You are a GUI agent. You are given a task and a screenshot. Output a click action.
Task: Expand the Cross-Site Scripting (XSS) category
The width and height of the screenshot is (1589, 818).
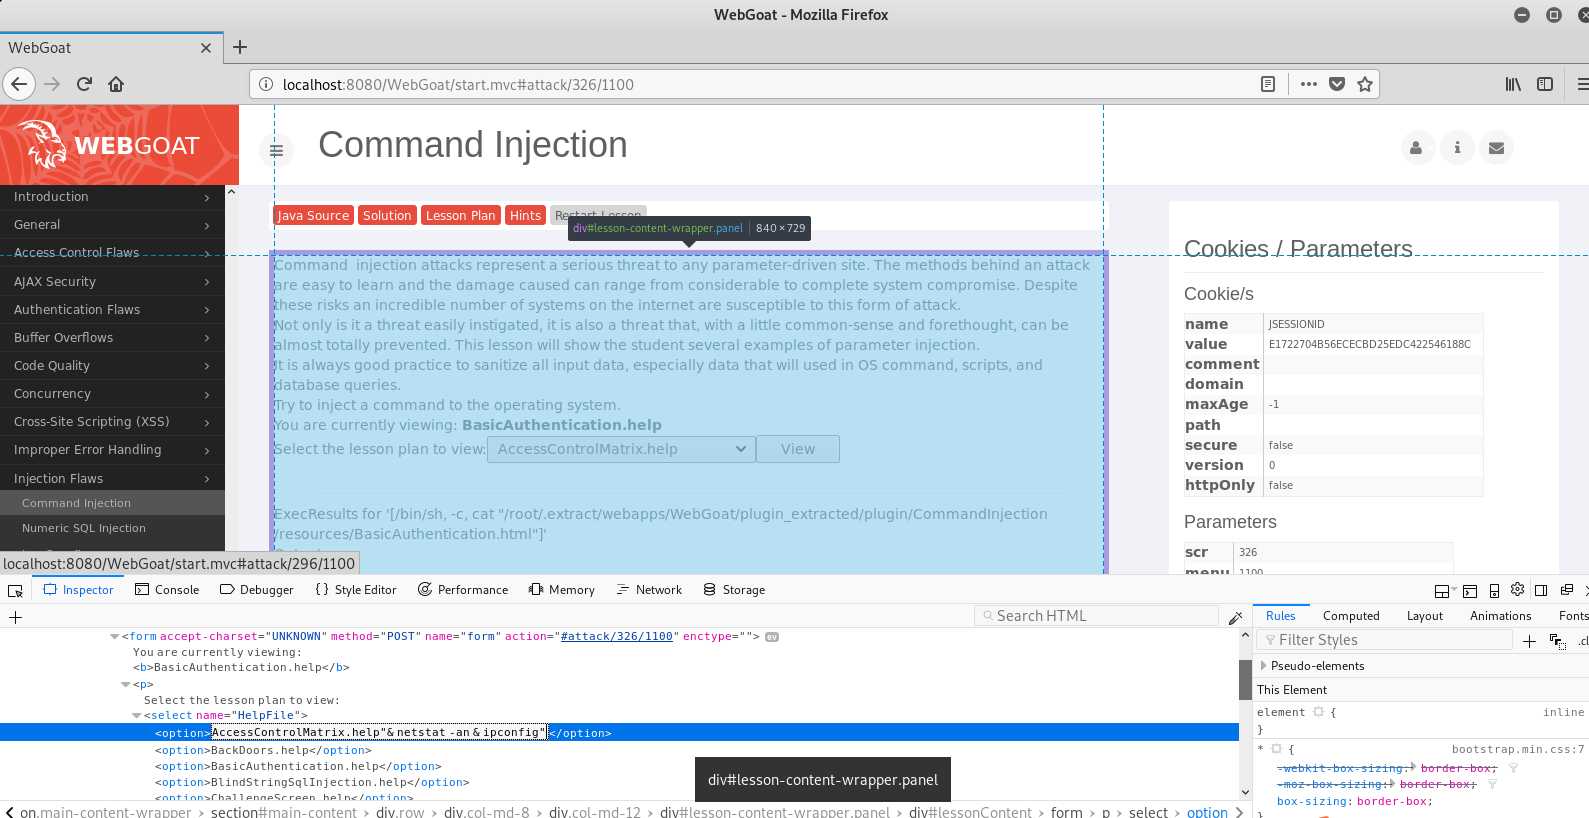point(112,422)
